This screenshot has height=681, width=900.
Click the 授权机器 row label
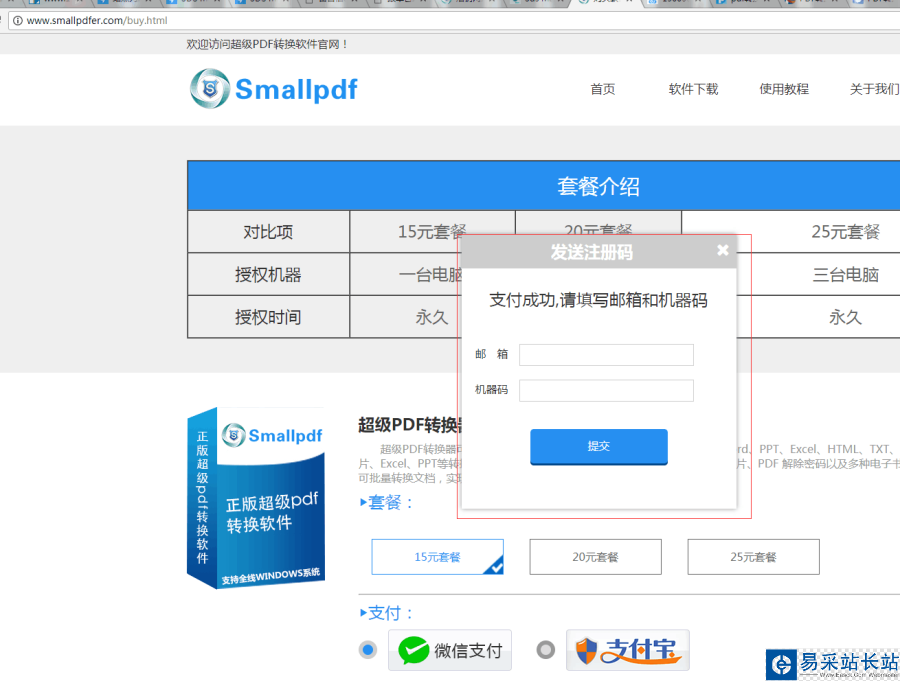click(x=268, y=274)
